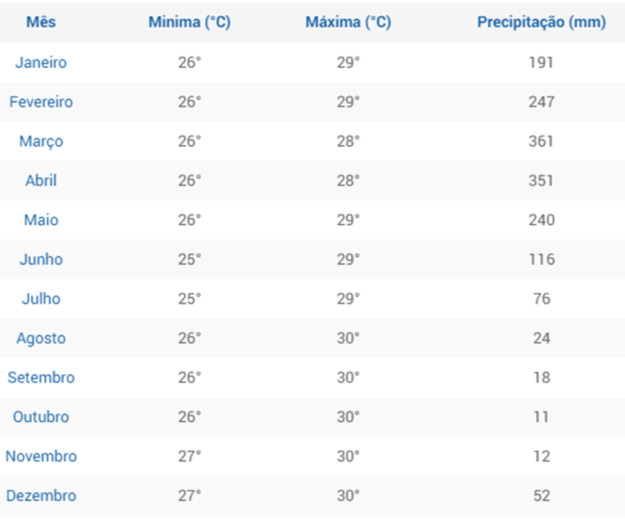The width and height of the screenshot is (625, 519).
Task: Click the Mês column header
Action: point(41,22)
